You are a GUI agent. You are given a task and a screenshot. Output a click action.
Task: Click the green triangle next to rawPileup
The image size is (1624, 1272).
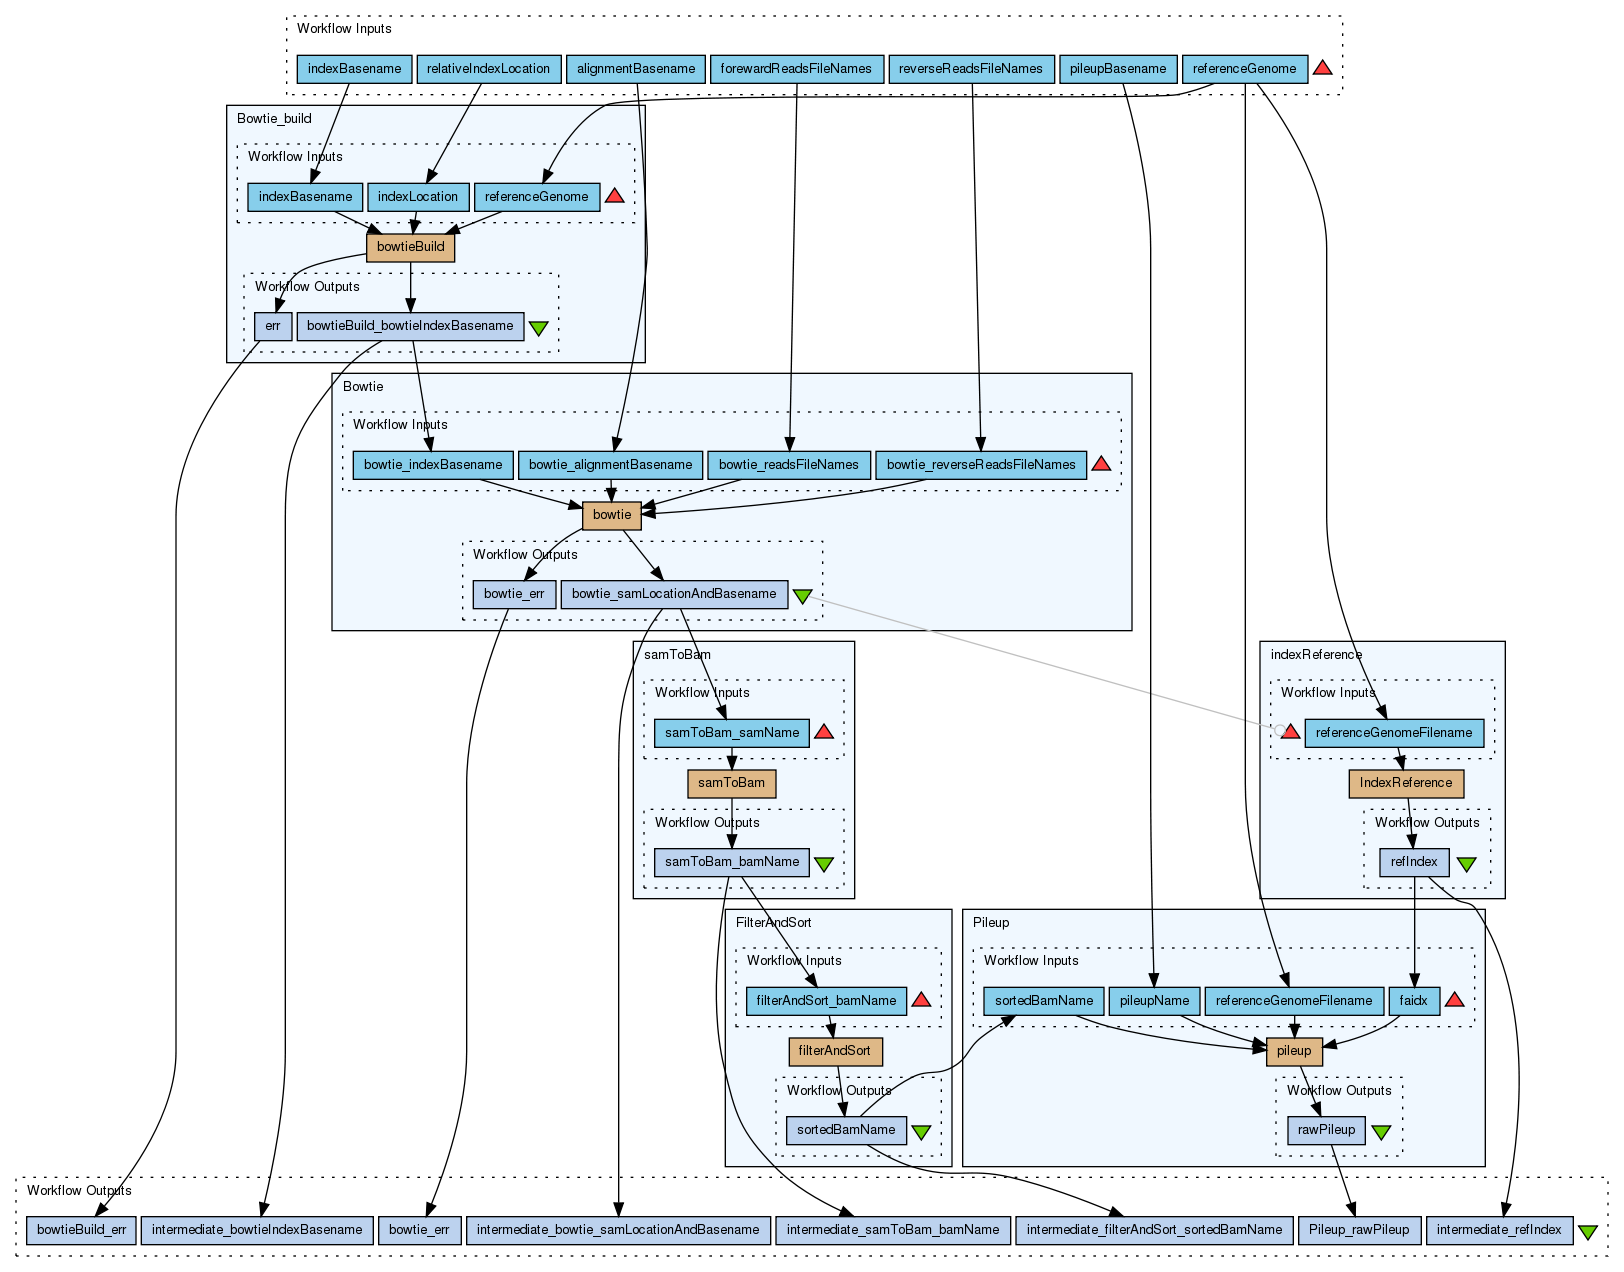click(1381, 1132)
